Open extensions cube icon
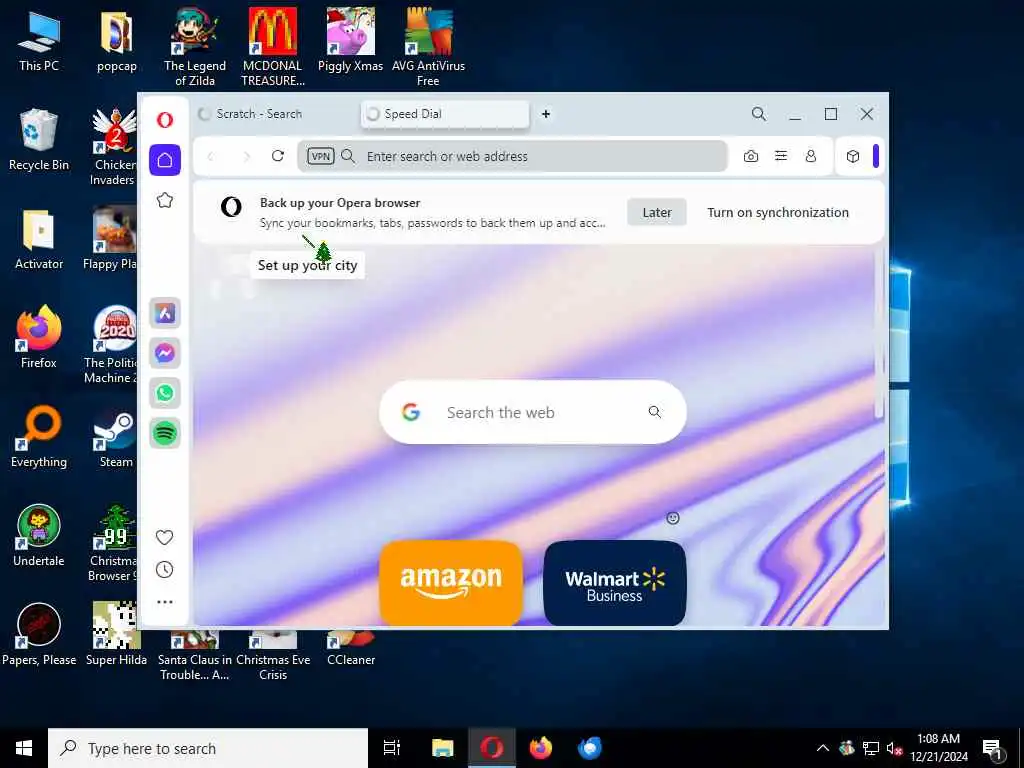The width and height of the screenshot is (1024, 768). 853,156
